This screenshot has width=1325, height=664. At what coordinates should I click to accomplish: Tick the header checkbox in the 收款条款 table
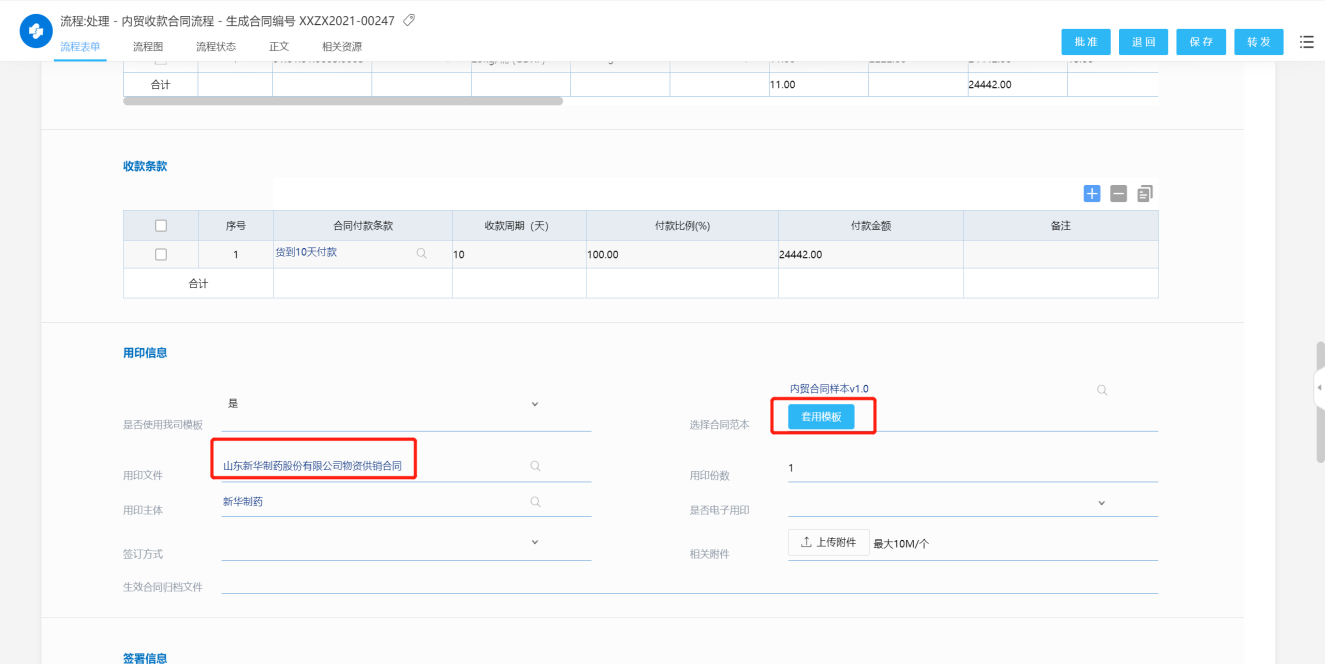coord(161,226)
